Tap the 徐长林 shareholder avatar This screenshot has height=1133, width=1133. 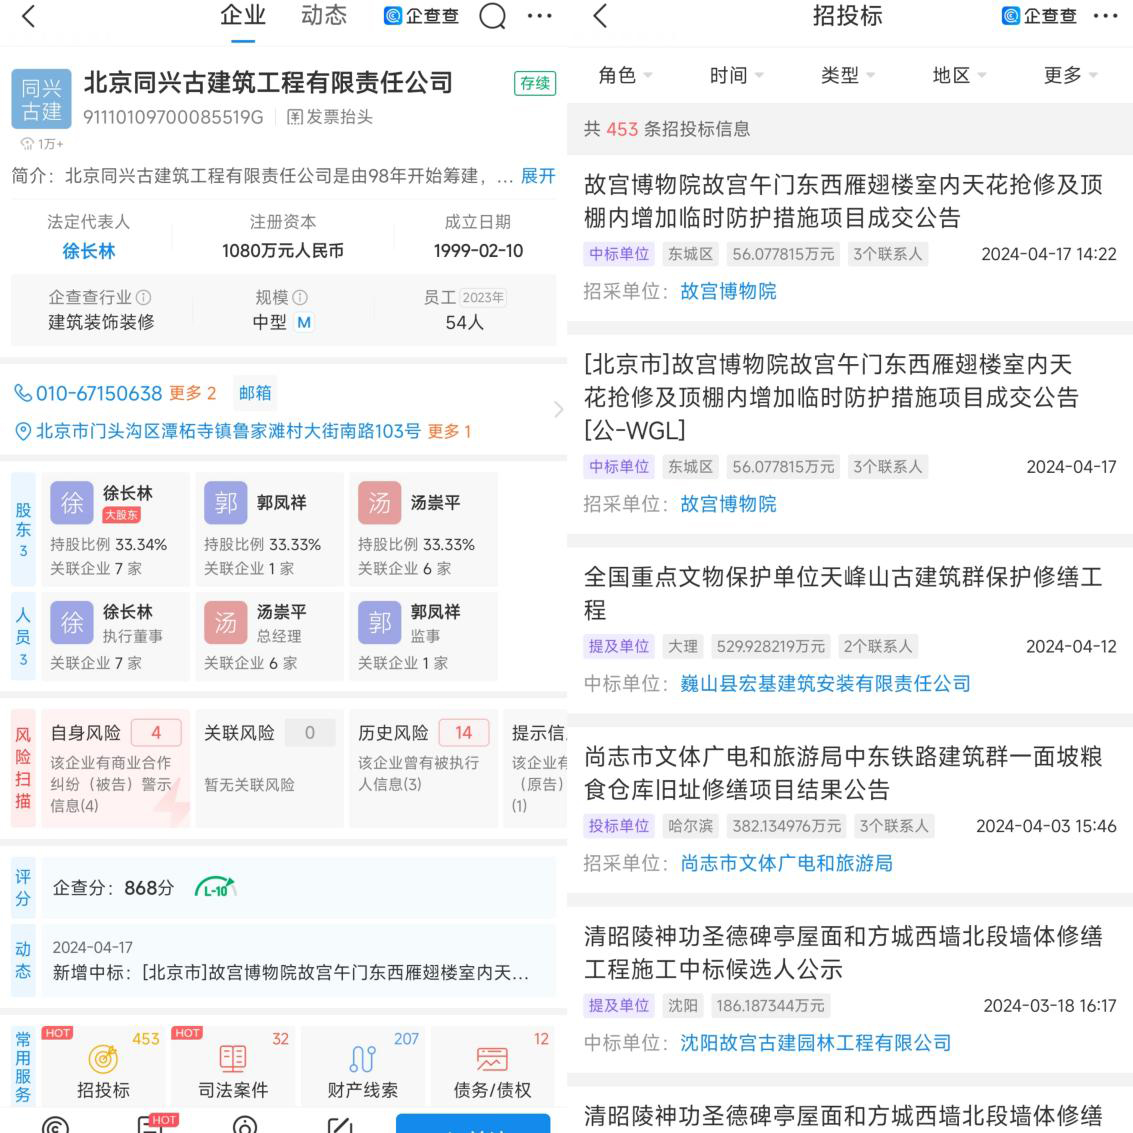point(72,503)
